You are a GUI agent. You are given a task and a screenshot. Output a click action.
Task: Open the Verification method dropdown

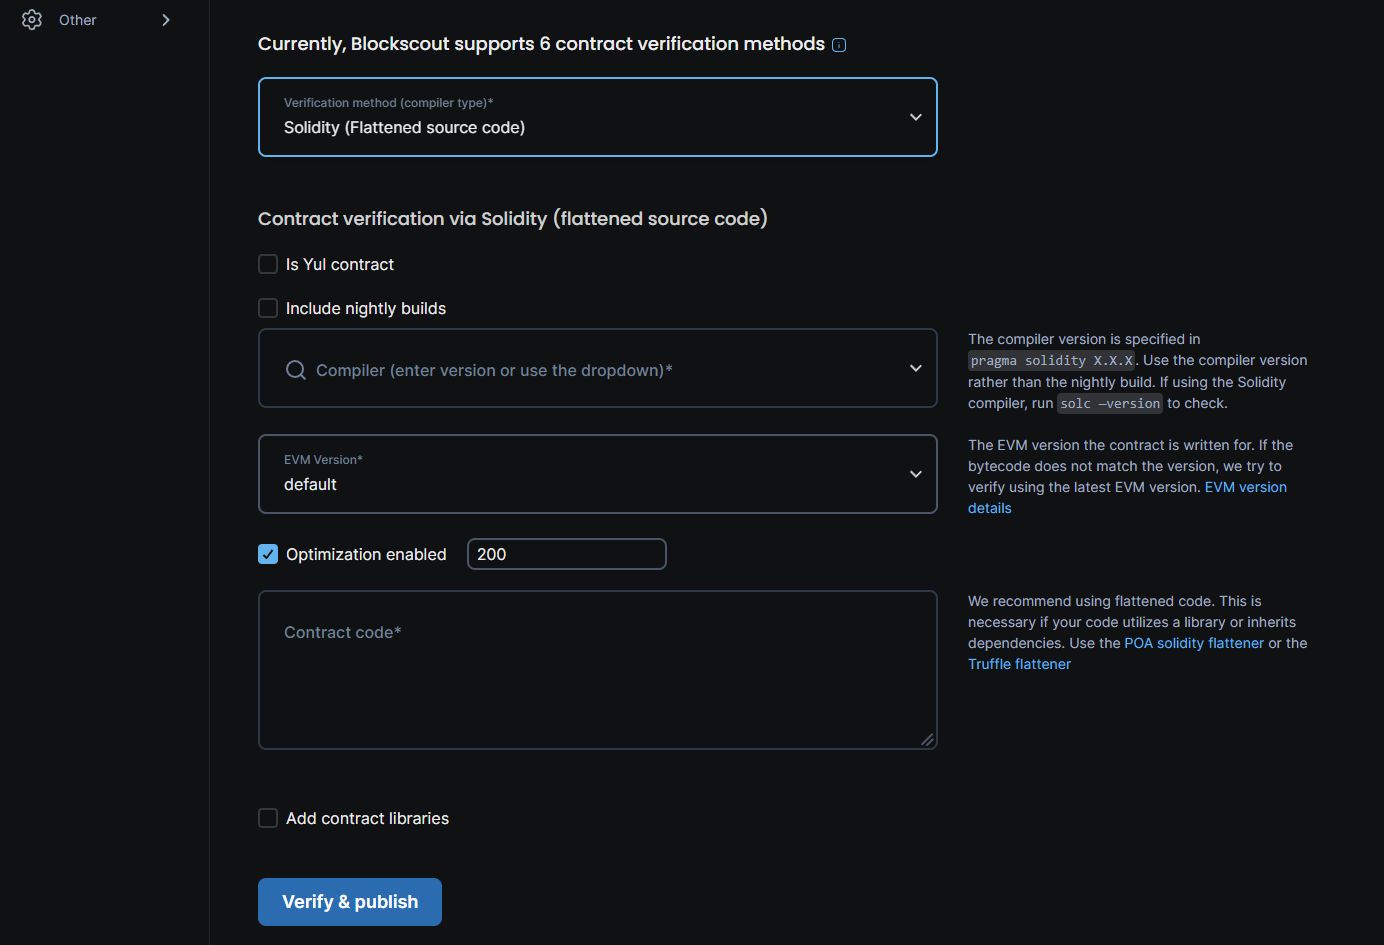[x=597, y=117]
